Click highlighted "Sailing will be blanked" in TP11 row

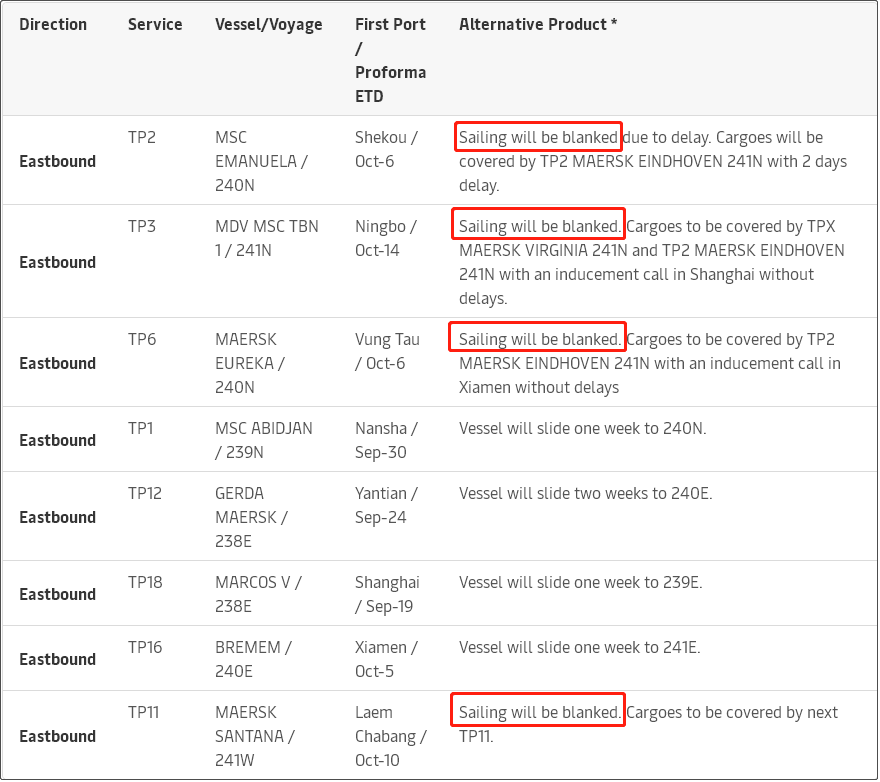538,712
